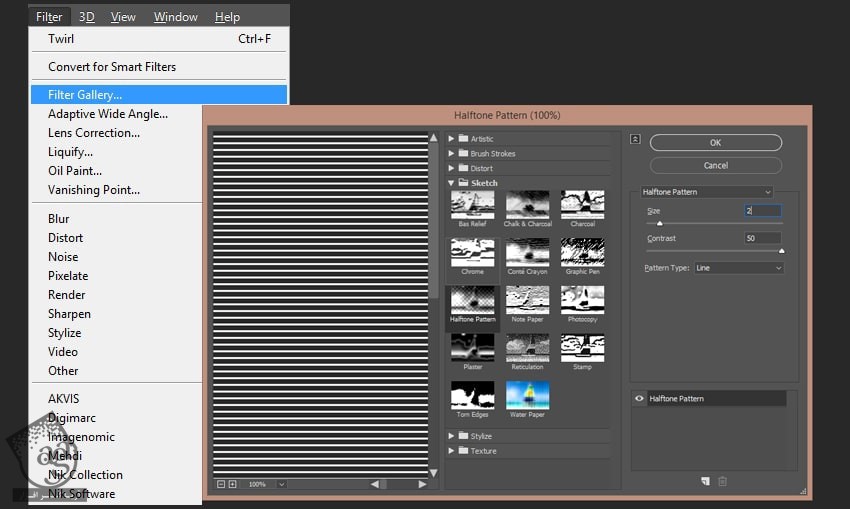Choose Liquify from the Filter menu
Image resolution: width=850 pixels, height=509 pixels.
[70, 152]
